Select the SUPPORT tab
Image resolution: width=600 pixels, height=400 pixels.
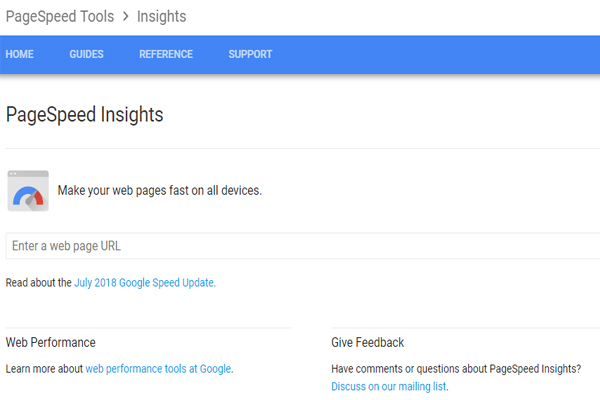250,54
